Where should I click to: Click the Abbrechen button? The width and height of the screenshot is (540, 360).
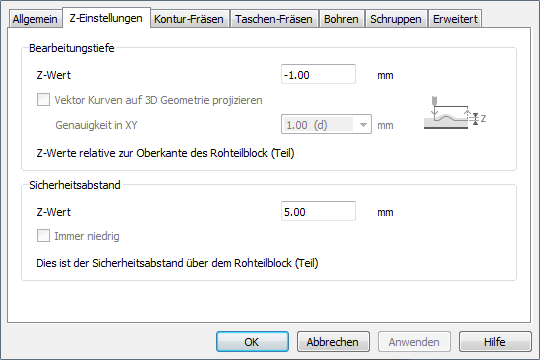point(333,342)
